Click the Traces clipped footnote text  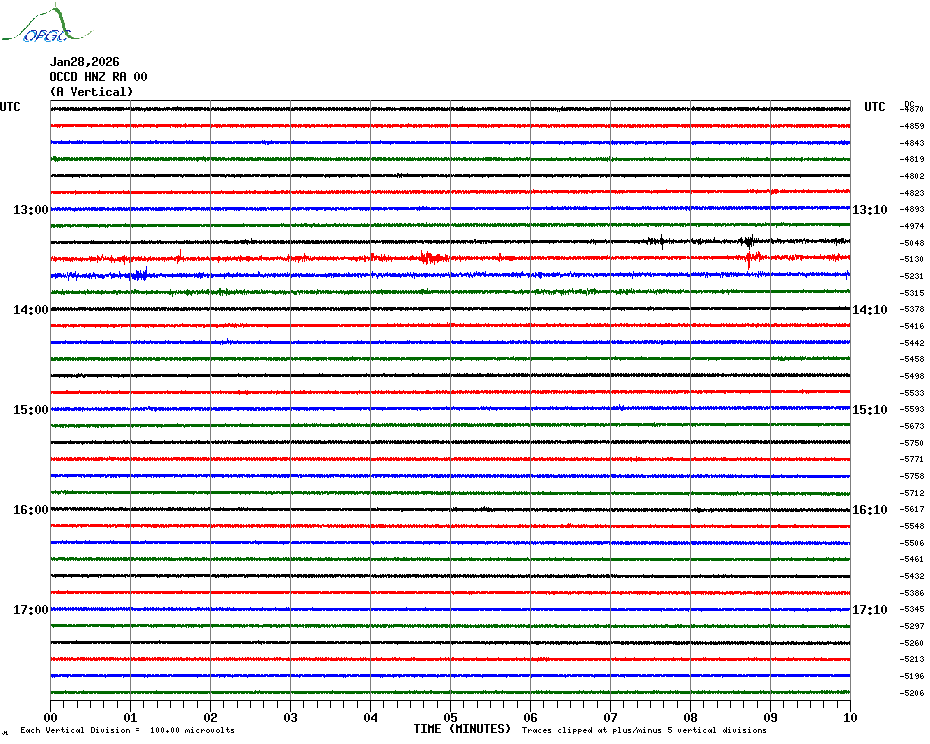point(644,730)
